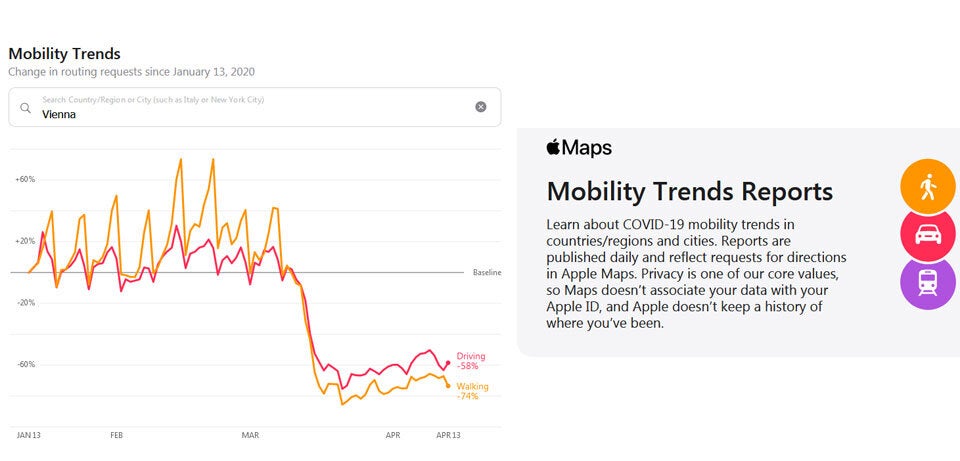Click the Baseline label on chart
The height and width of the screenshot is (461, 960).
[487, 272]
